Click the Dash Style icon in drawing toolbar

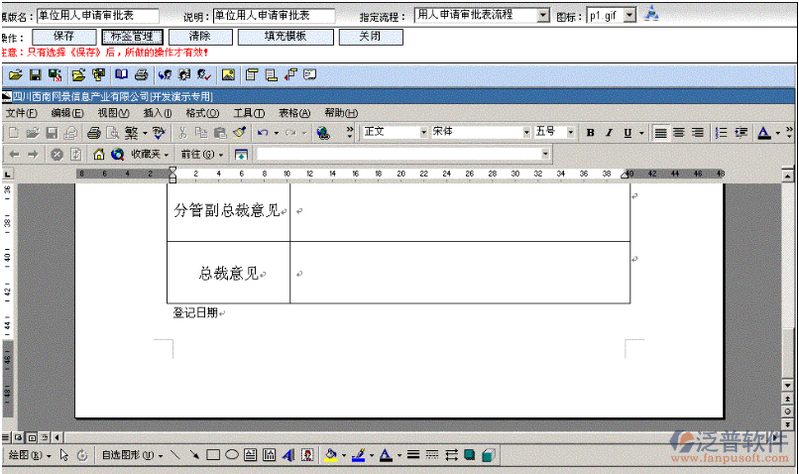[x=432, y=455]
